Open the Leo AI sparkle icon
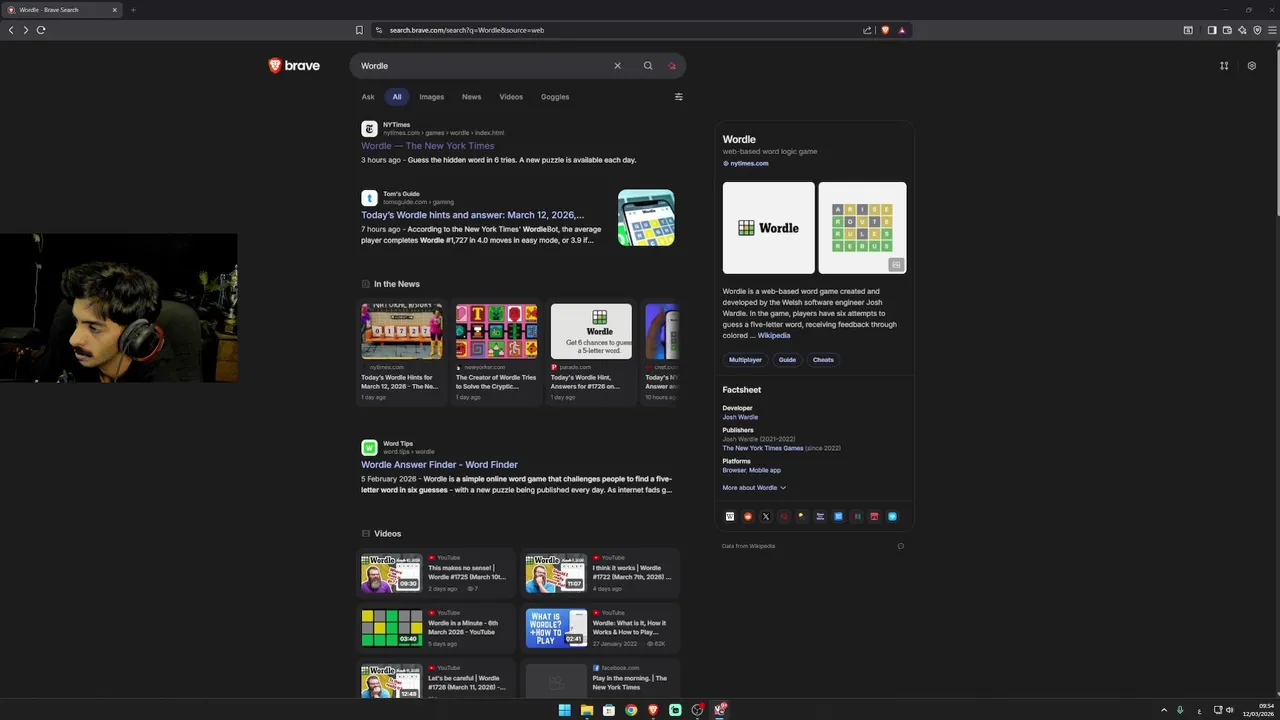Viewport: 1280px width, 720px height. [x=1242, y=30]
